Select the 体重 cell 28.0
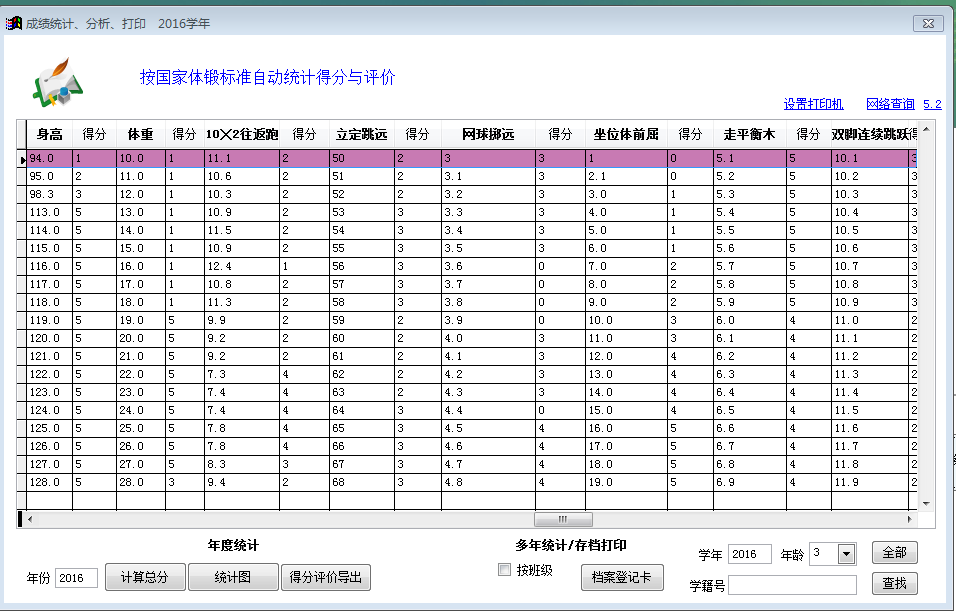The height and width of the screenshot is (612, 956). pyautogui.click(x=141, y=482)
